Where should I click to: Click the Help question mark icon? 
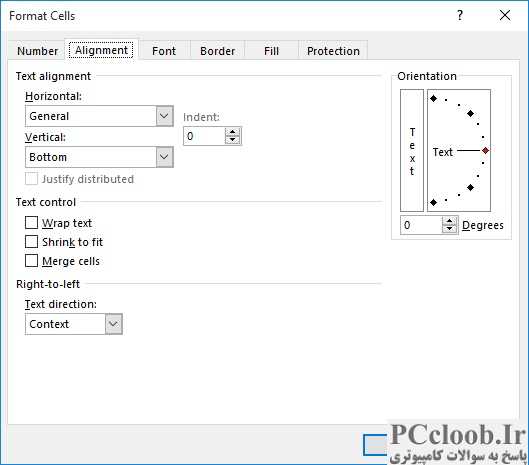click(460, 16)
